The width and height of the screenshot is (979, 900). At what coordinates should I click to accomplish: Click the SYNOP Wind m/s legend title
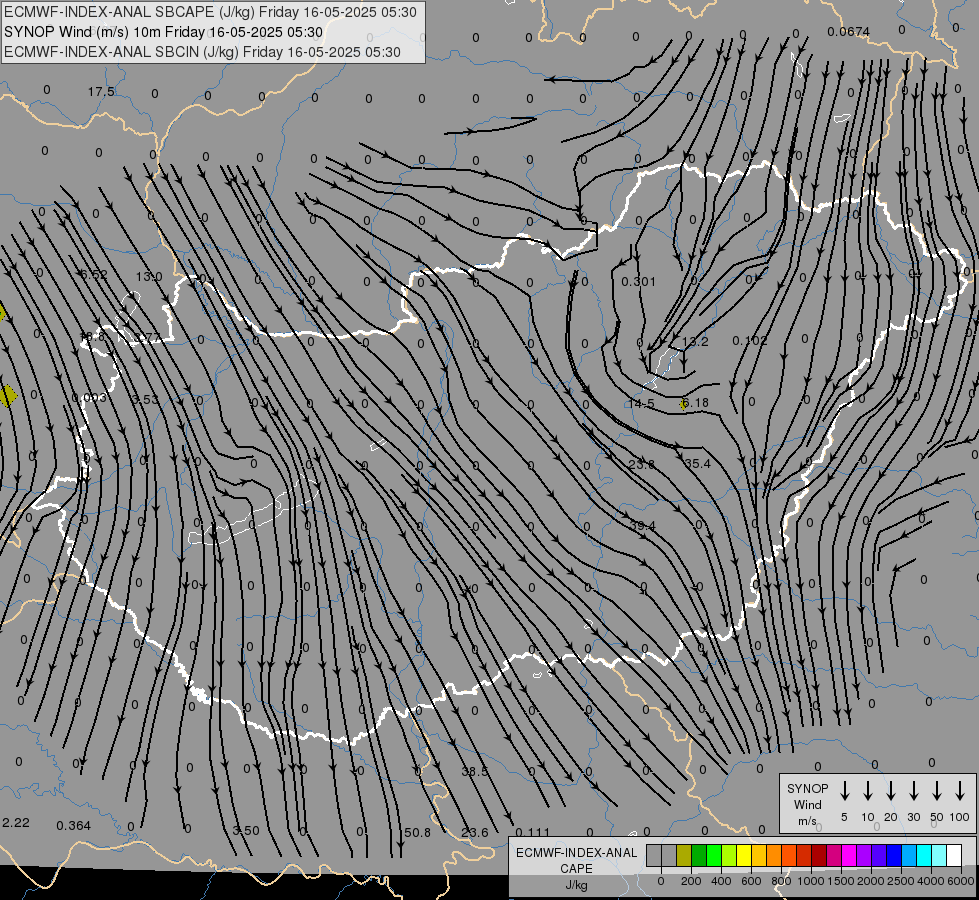tap(807, 804)
